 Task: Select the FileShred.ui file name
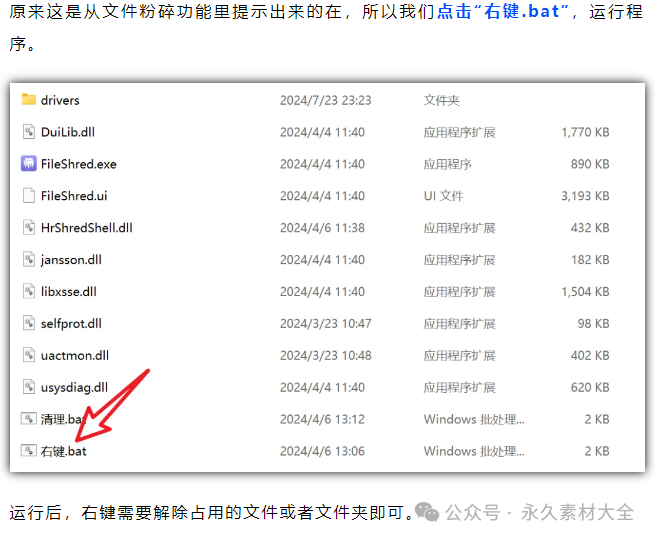tap(74, 196)
